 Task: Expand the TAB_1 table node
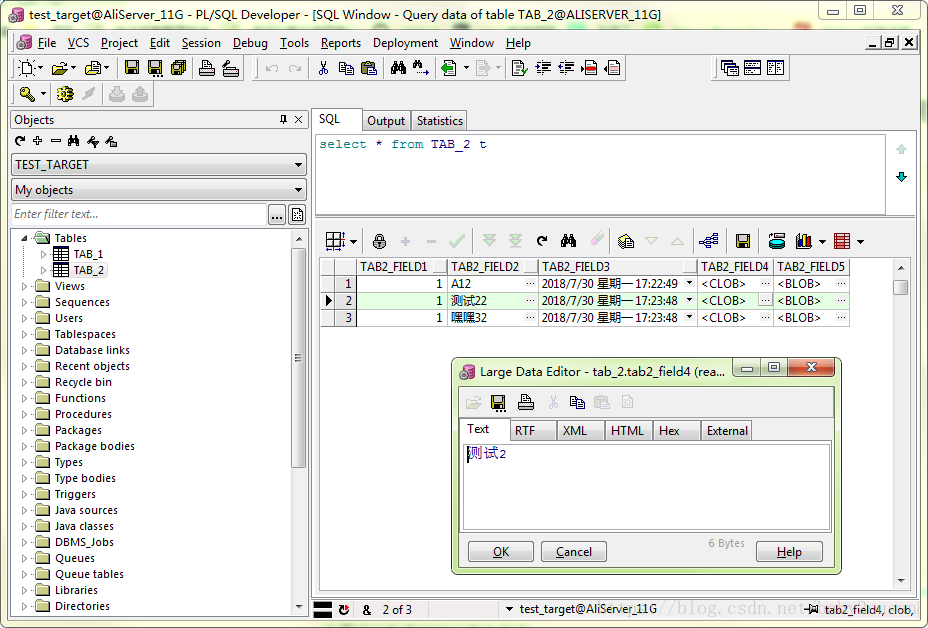pyautogui.click(x=43, y=254)
